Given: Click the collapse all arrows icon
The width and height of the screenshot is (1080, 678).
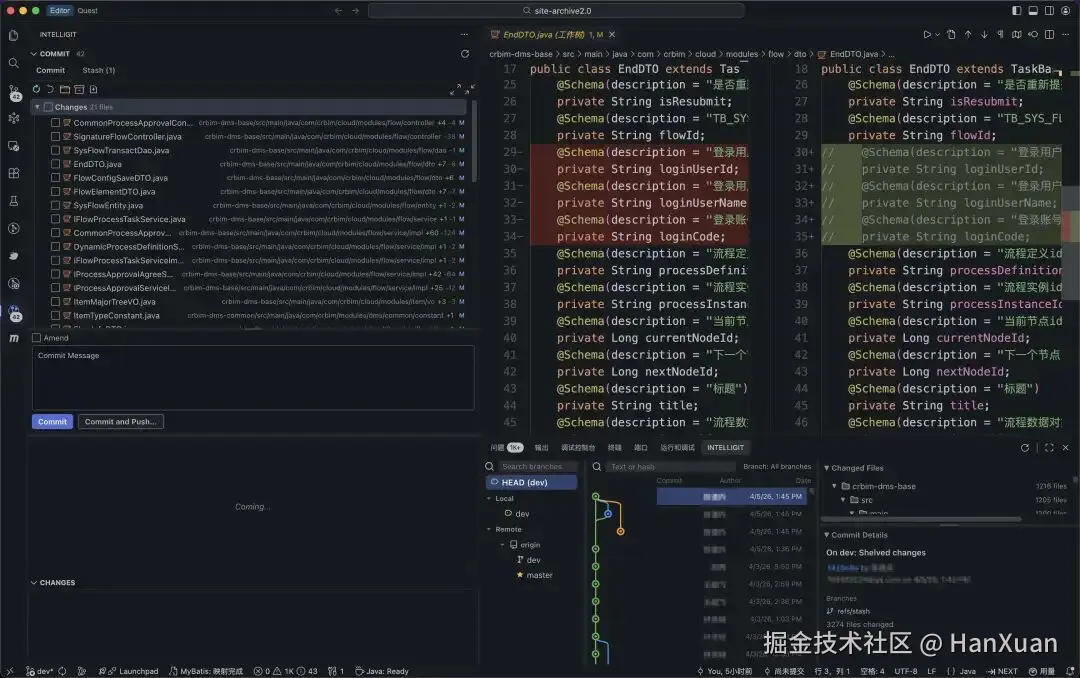Looking at the screenshot, I should pos(470,90).
